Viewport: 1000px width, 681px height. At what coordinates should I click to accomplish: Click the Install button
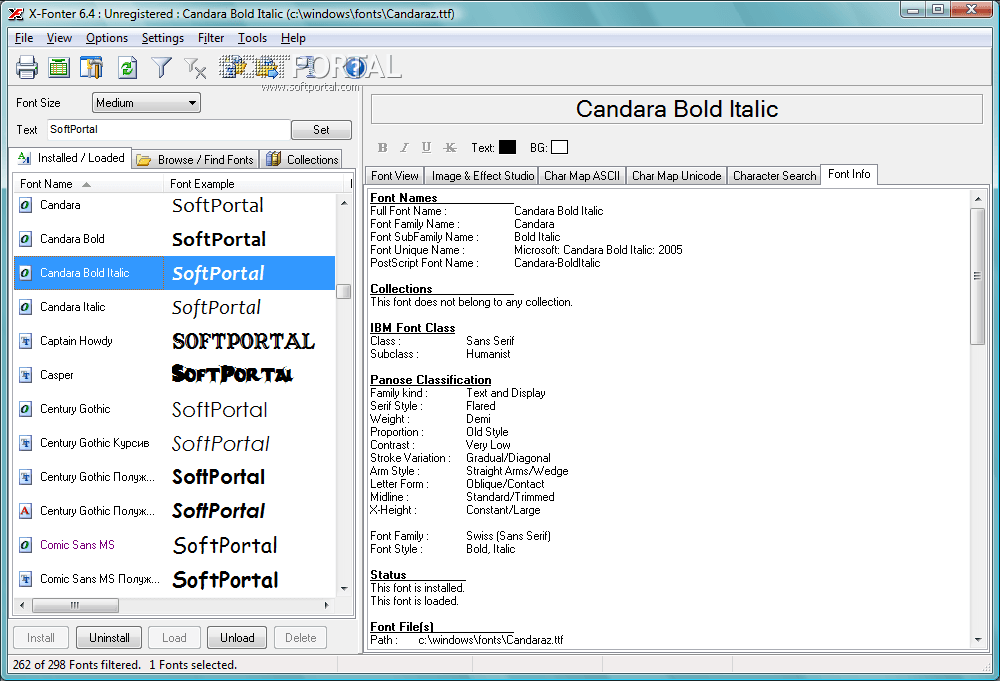[41, 638]
